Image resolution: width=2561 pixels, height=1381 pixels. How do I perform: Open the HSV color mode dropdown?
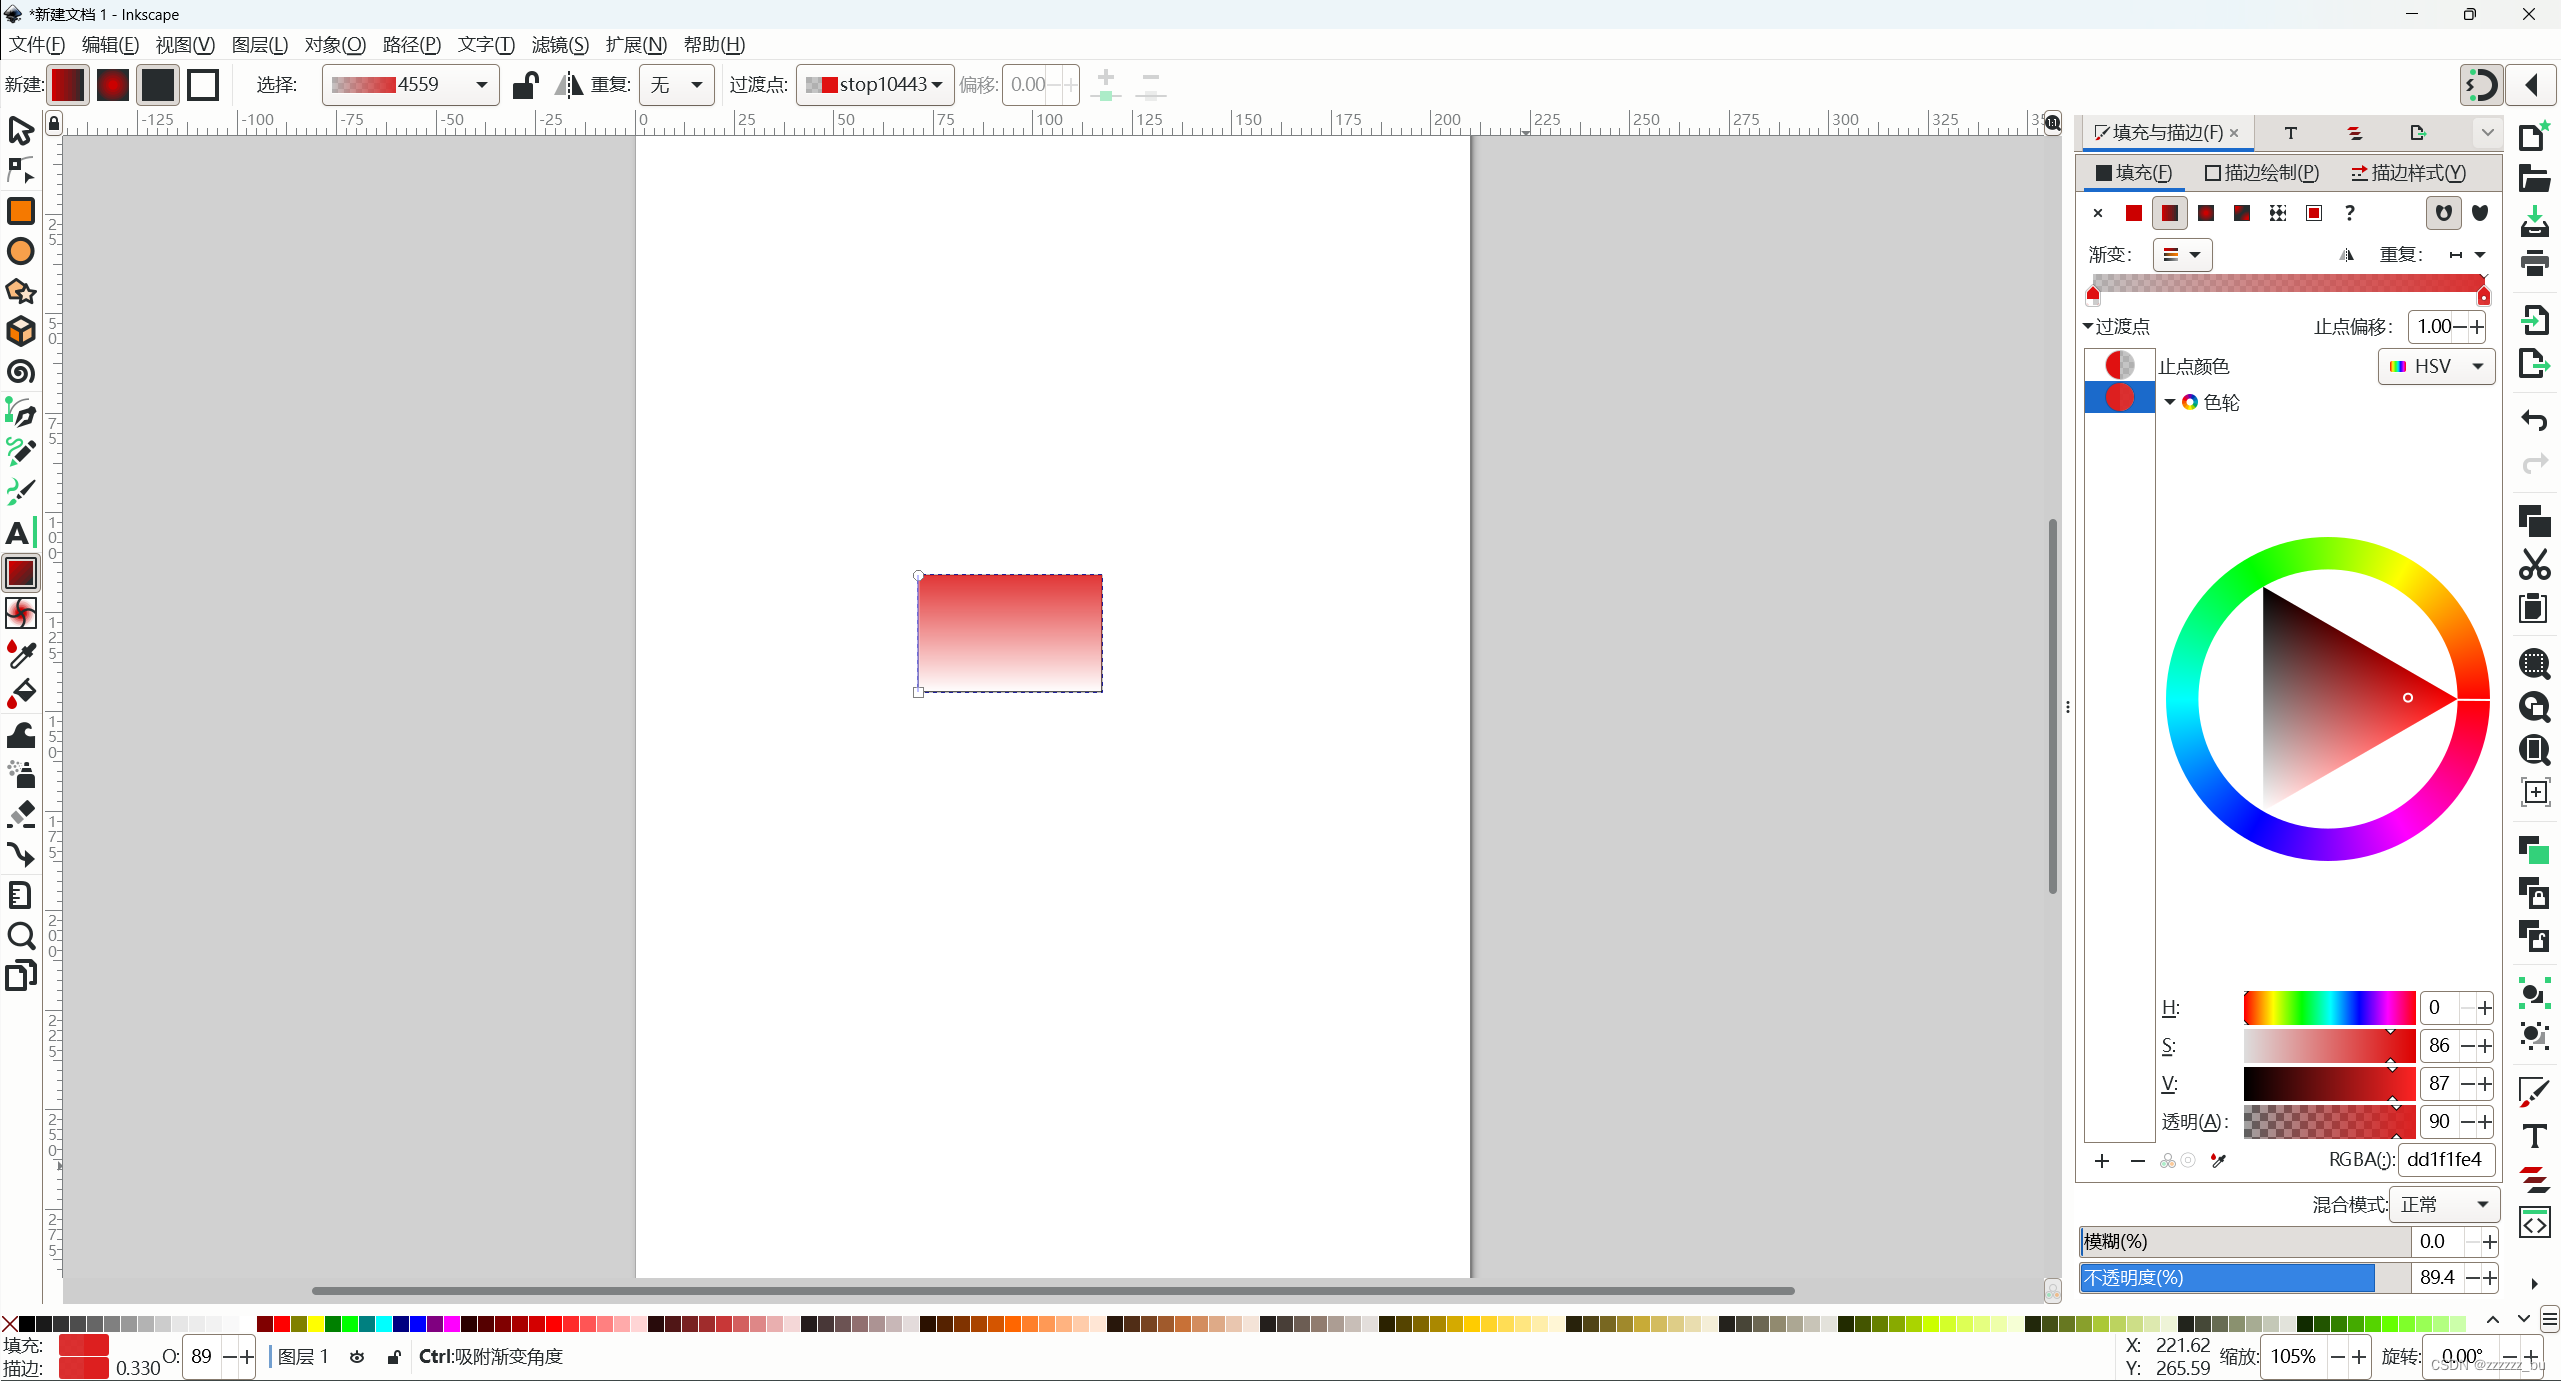click(2436, 367)
